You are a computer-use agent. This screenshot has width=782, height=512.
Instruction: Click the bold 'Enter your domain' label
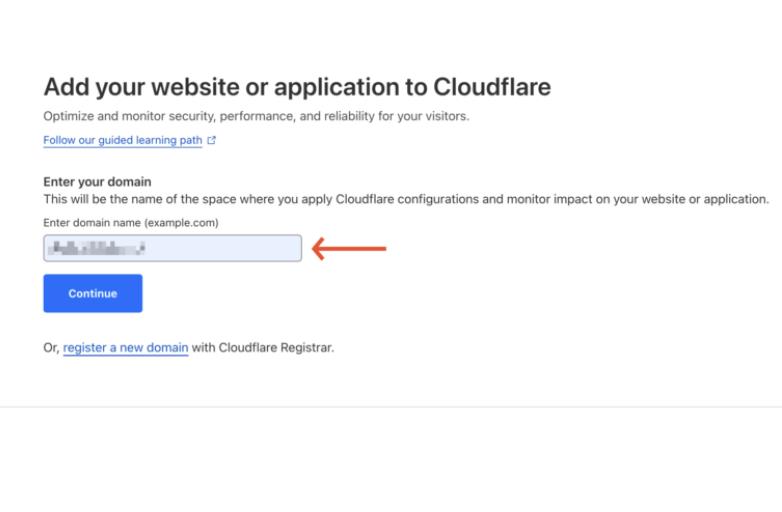pyautogui.click(x=97, y=182)
